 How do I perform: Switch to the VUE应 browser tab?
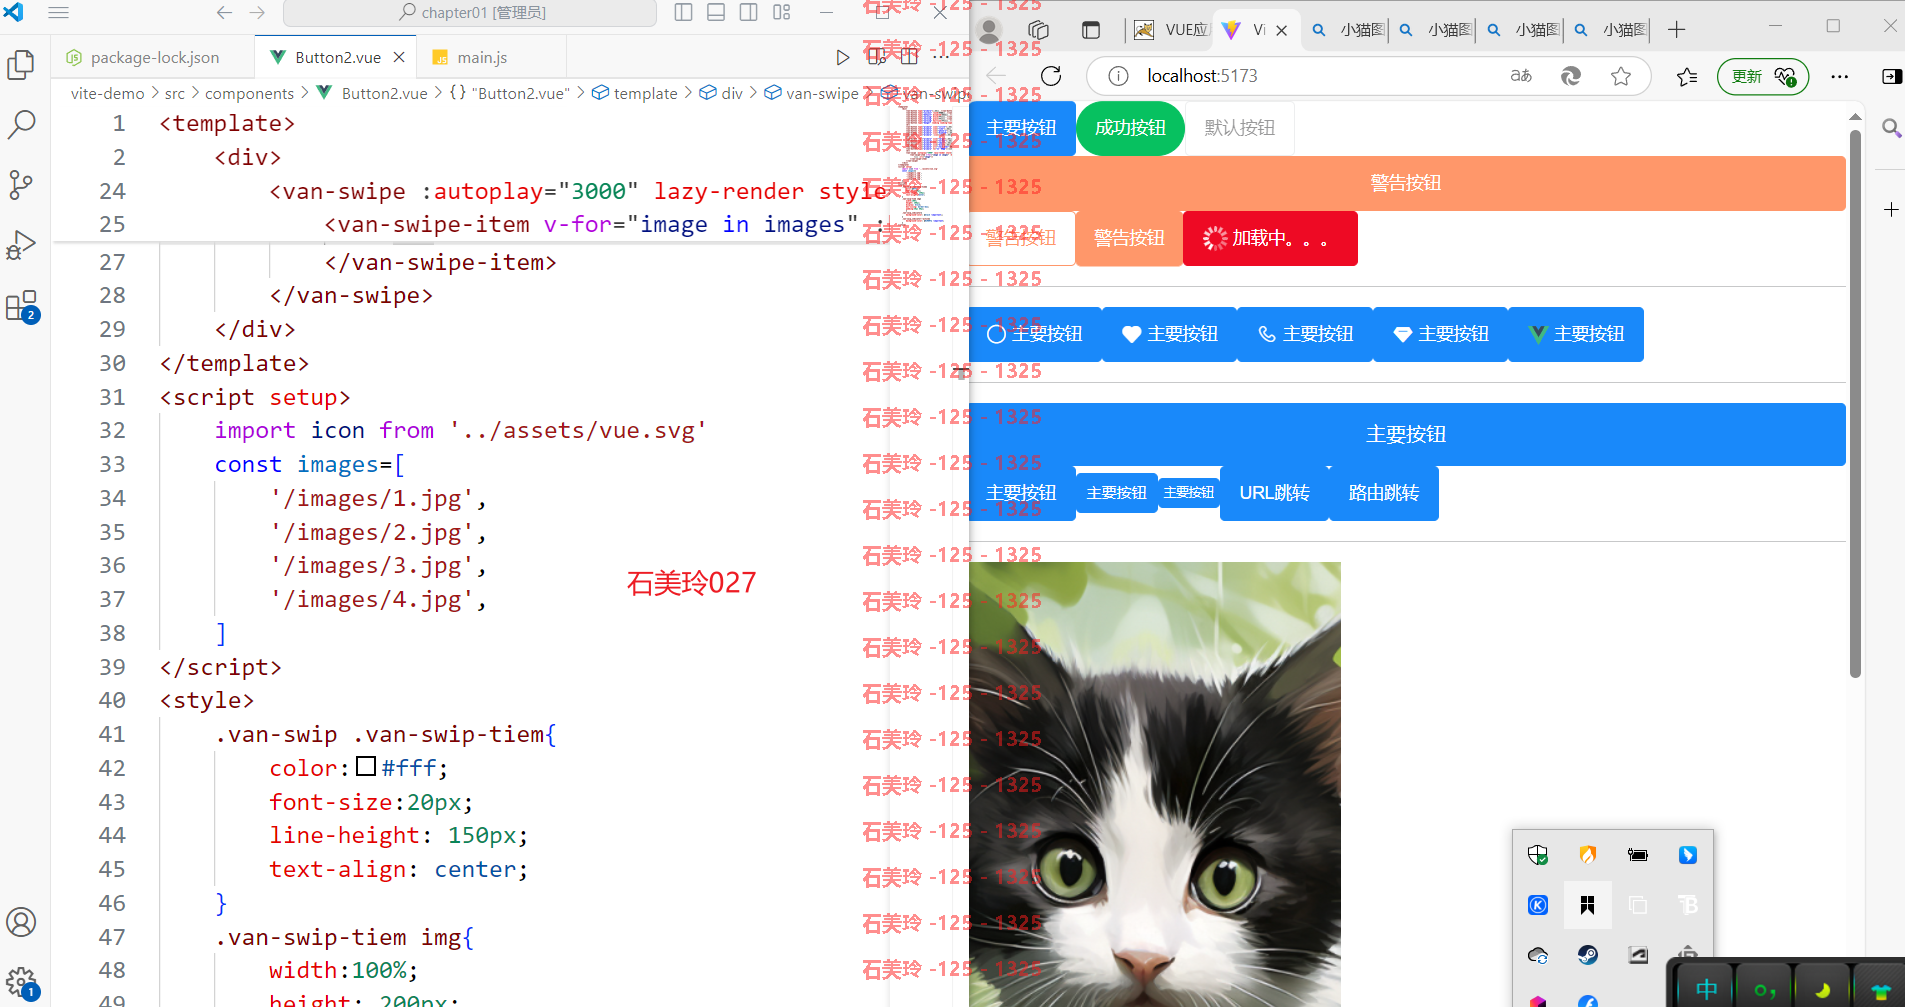click(1172, 30)
